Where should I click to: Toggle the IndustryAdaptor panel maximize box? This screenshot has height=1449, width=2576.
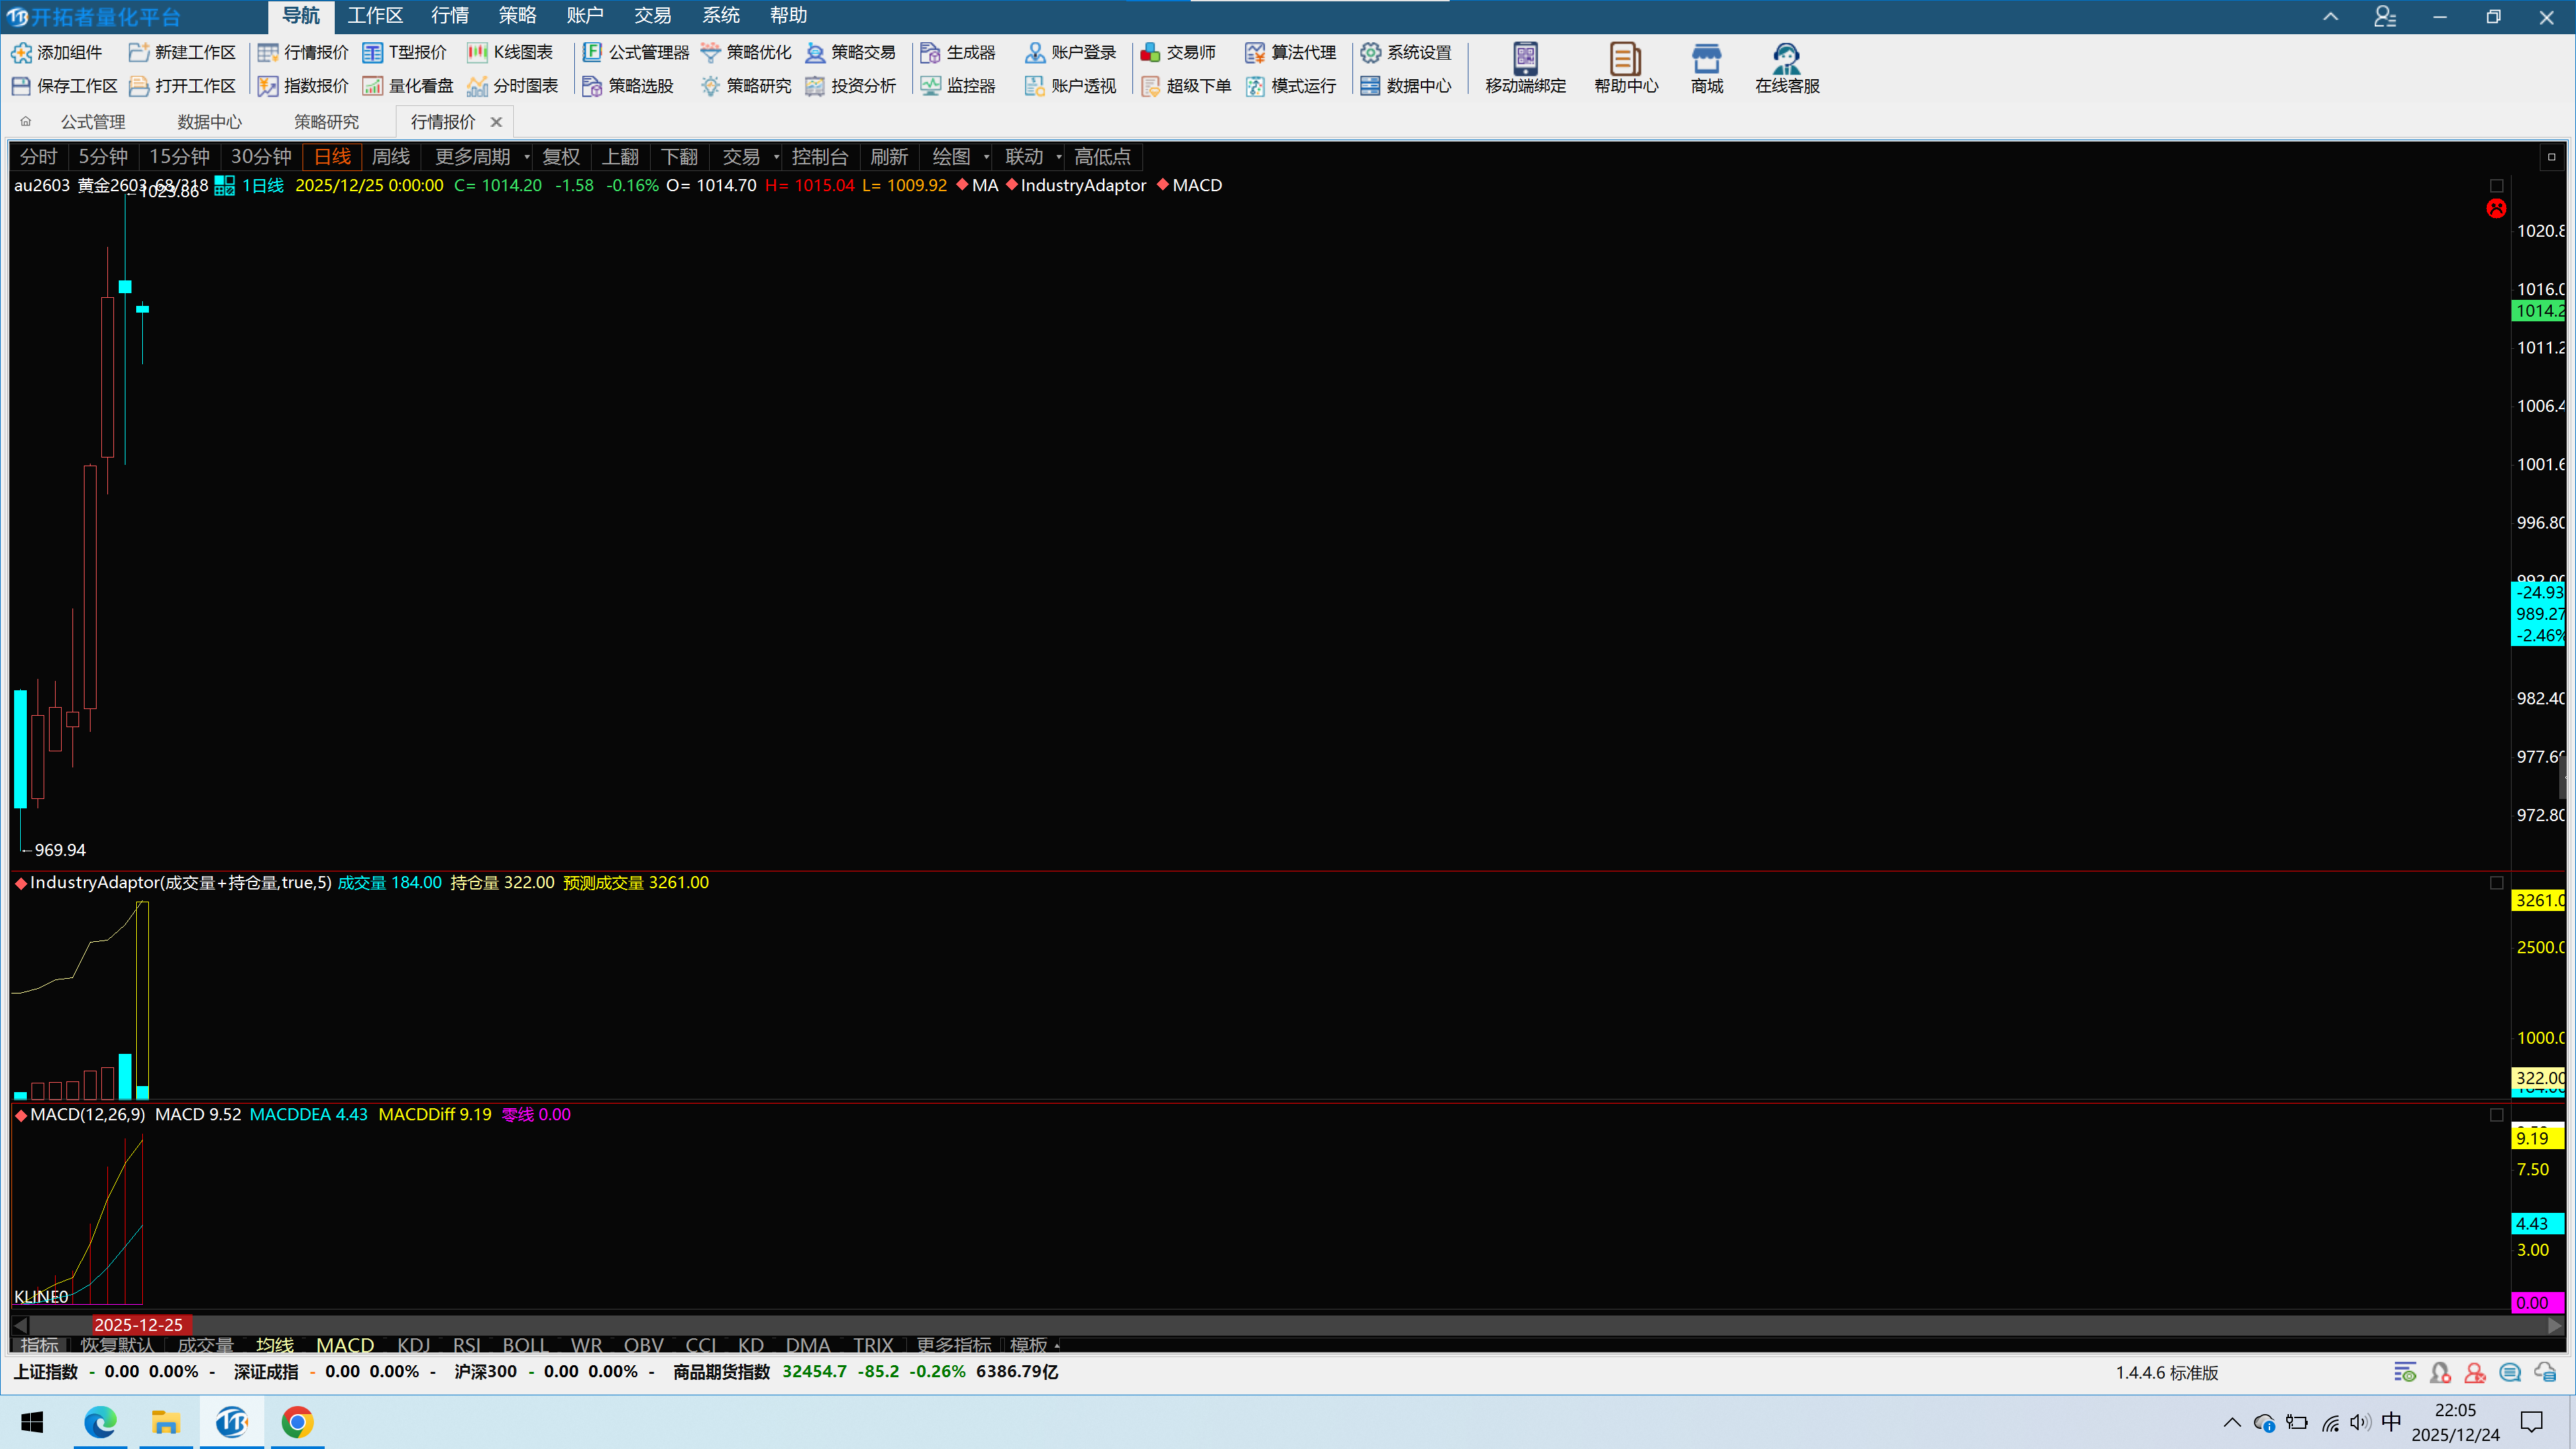point(2496,883)
